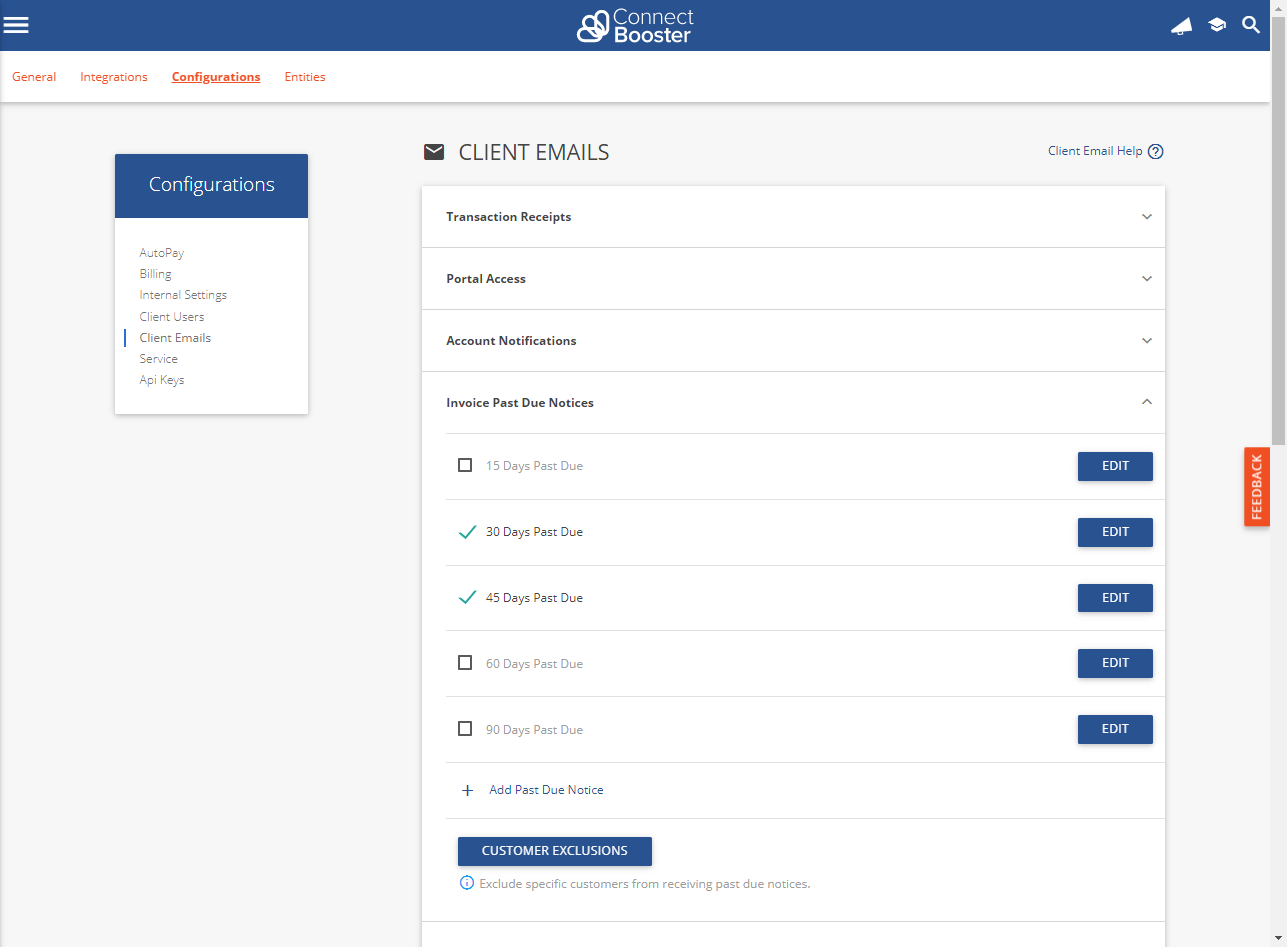This screenshot has height=947, width=1287.
Task: Click the search magnifier icon
Action: point(1251,25)
